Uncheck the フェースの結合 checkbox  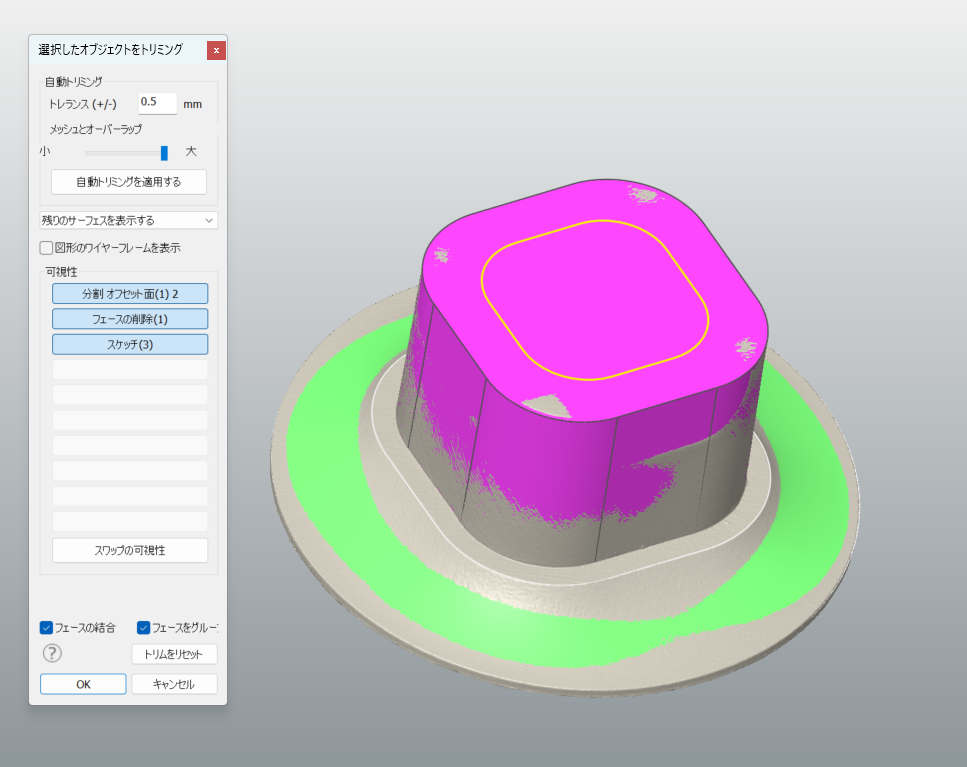click(x=46, y=628)
